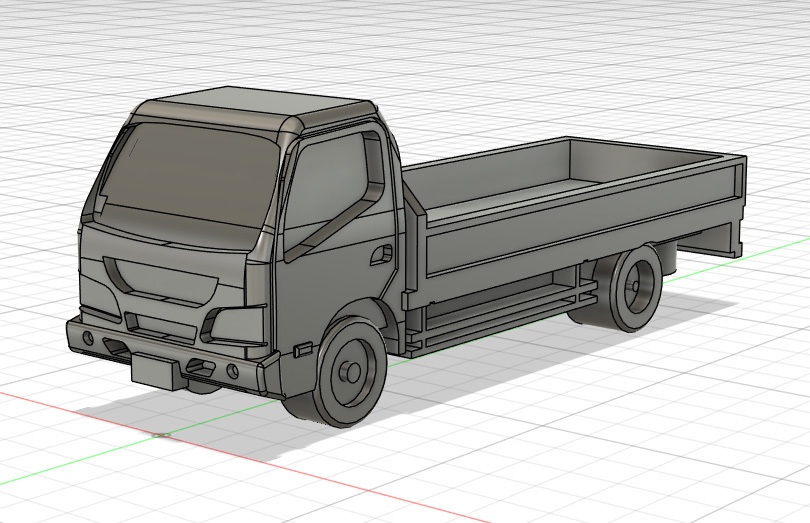810x523 pixels.
Task: Click the origin point where axes cross
Action: click(x=162, y=435)
